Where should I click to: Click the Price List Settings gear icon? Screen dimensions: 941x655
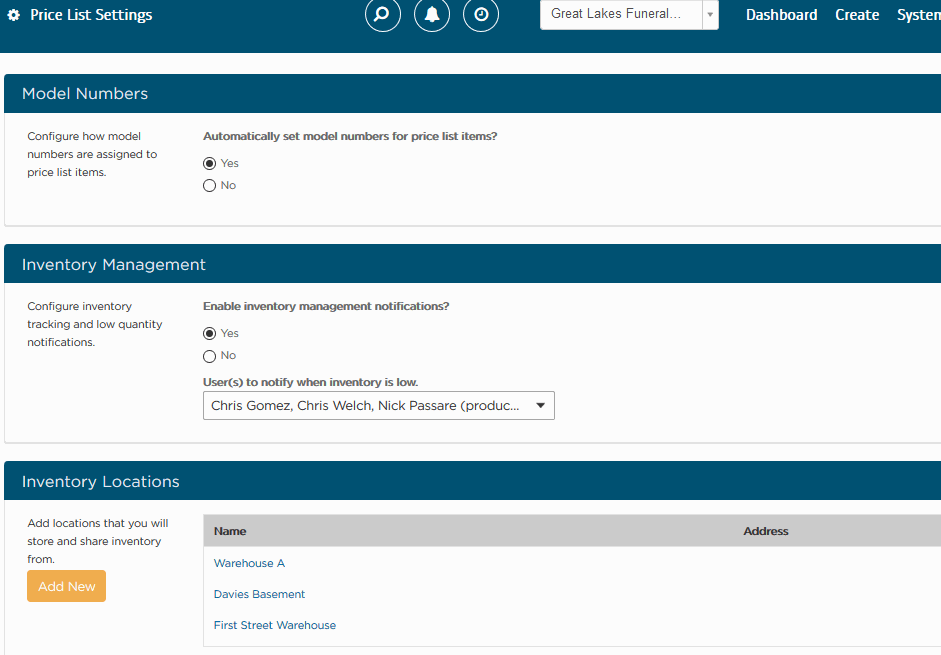point(14,15)
